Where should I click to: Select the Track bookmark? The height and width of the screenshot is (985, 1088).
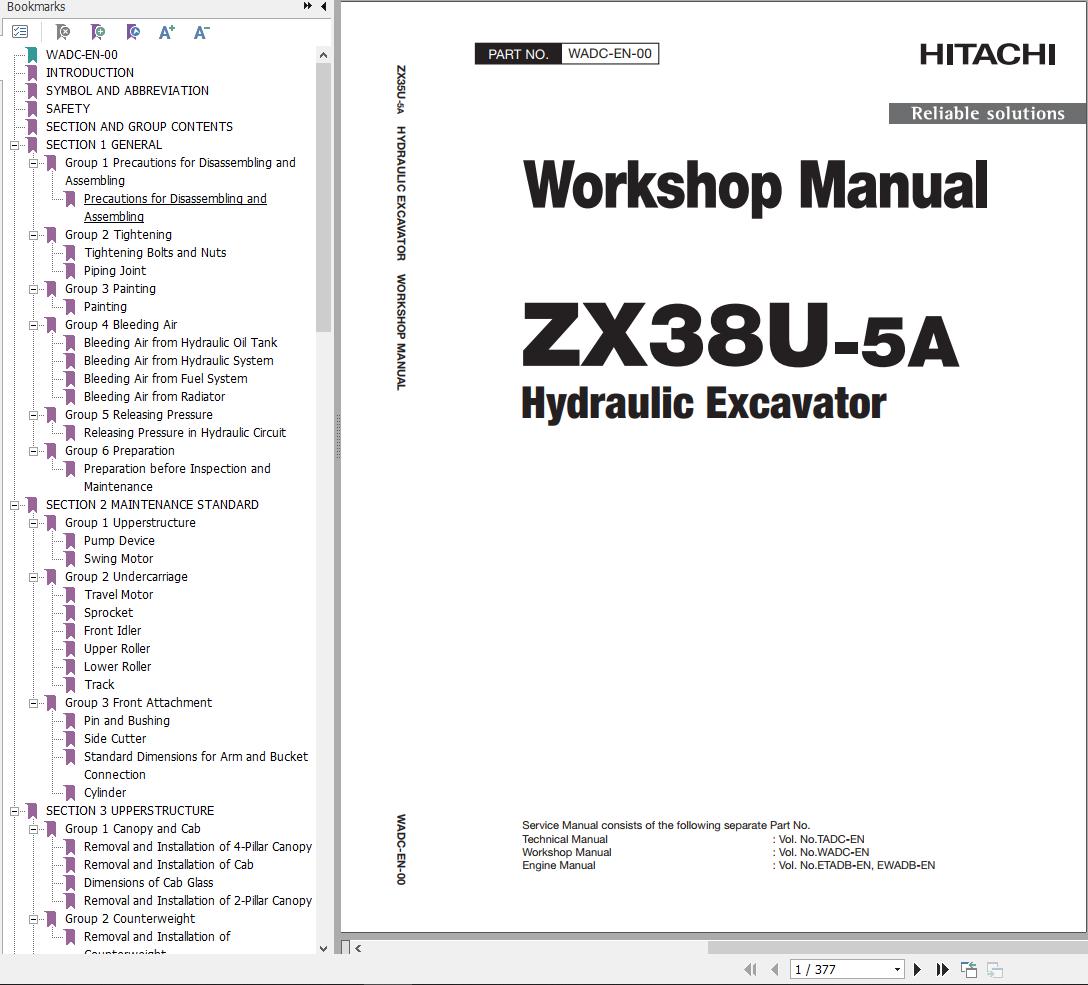click(99, 685)
